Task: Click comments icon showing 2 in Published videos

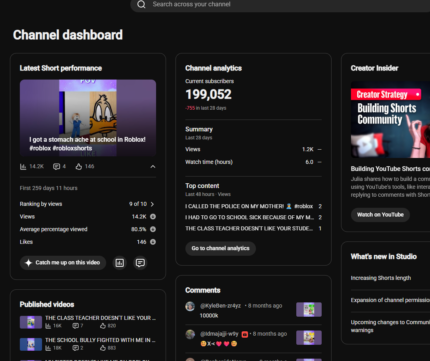Action: coord(75,348)
